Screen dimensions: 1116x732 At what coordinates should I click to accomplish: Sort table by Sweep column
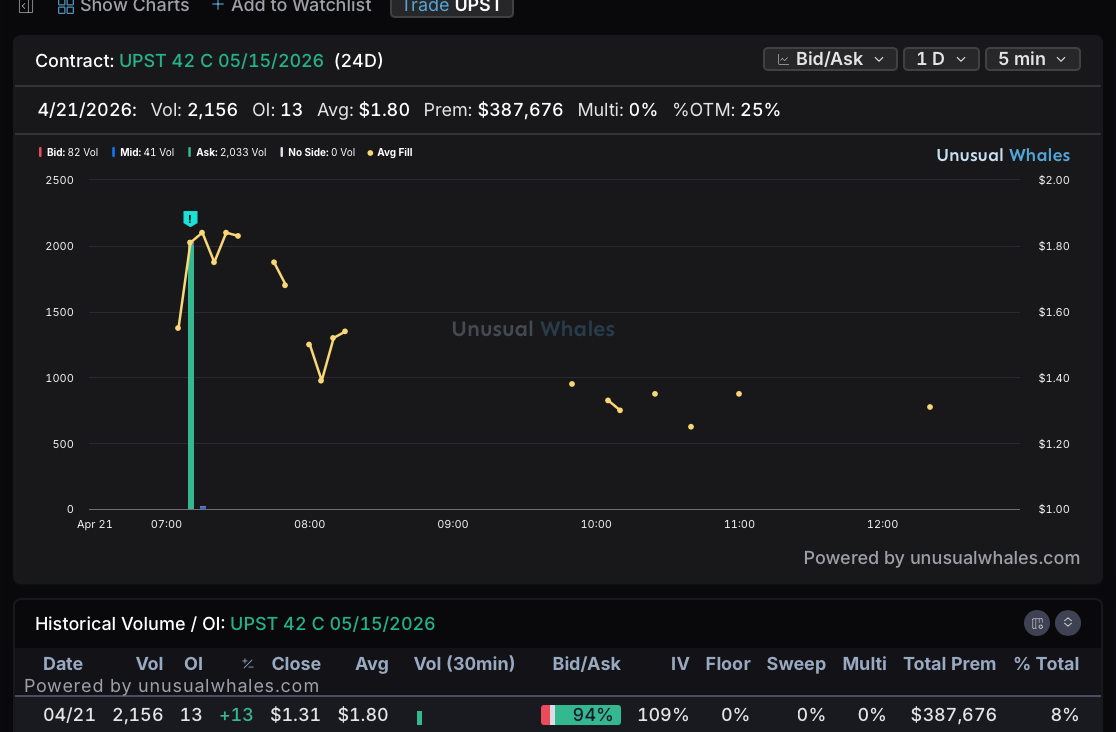coord(796,664)
